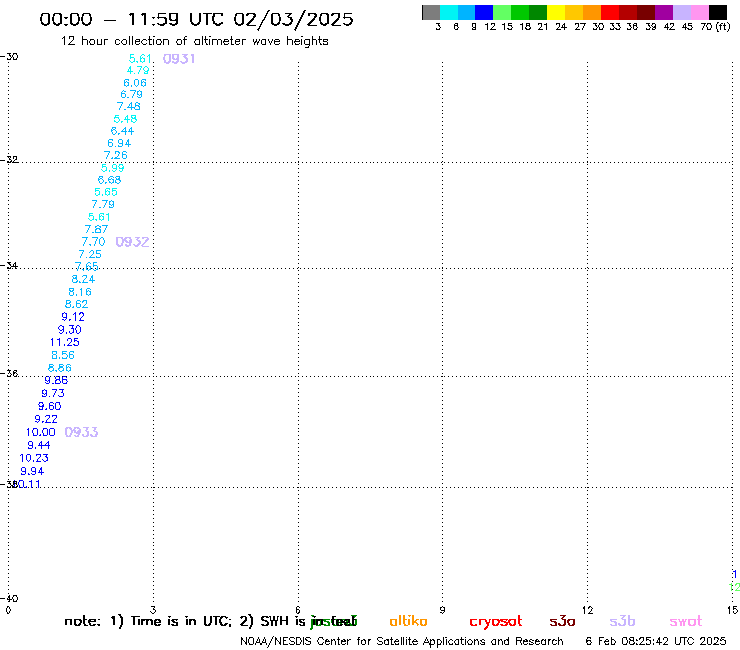Click the gray 3 ft legend swatch
This screenshot has height=650, width=740.
pos(431,12)
